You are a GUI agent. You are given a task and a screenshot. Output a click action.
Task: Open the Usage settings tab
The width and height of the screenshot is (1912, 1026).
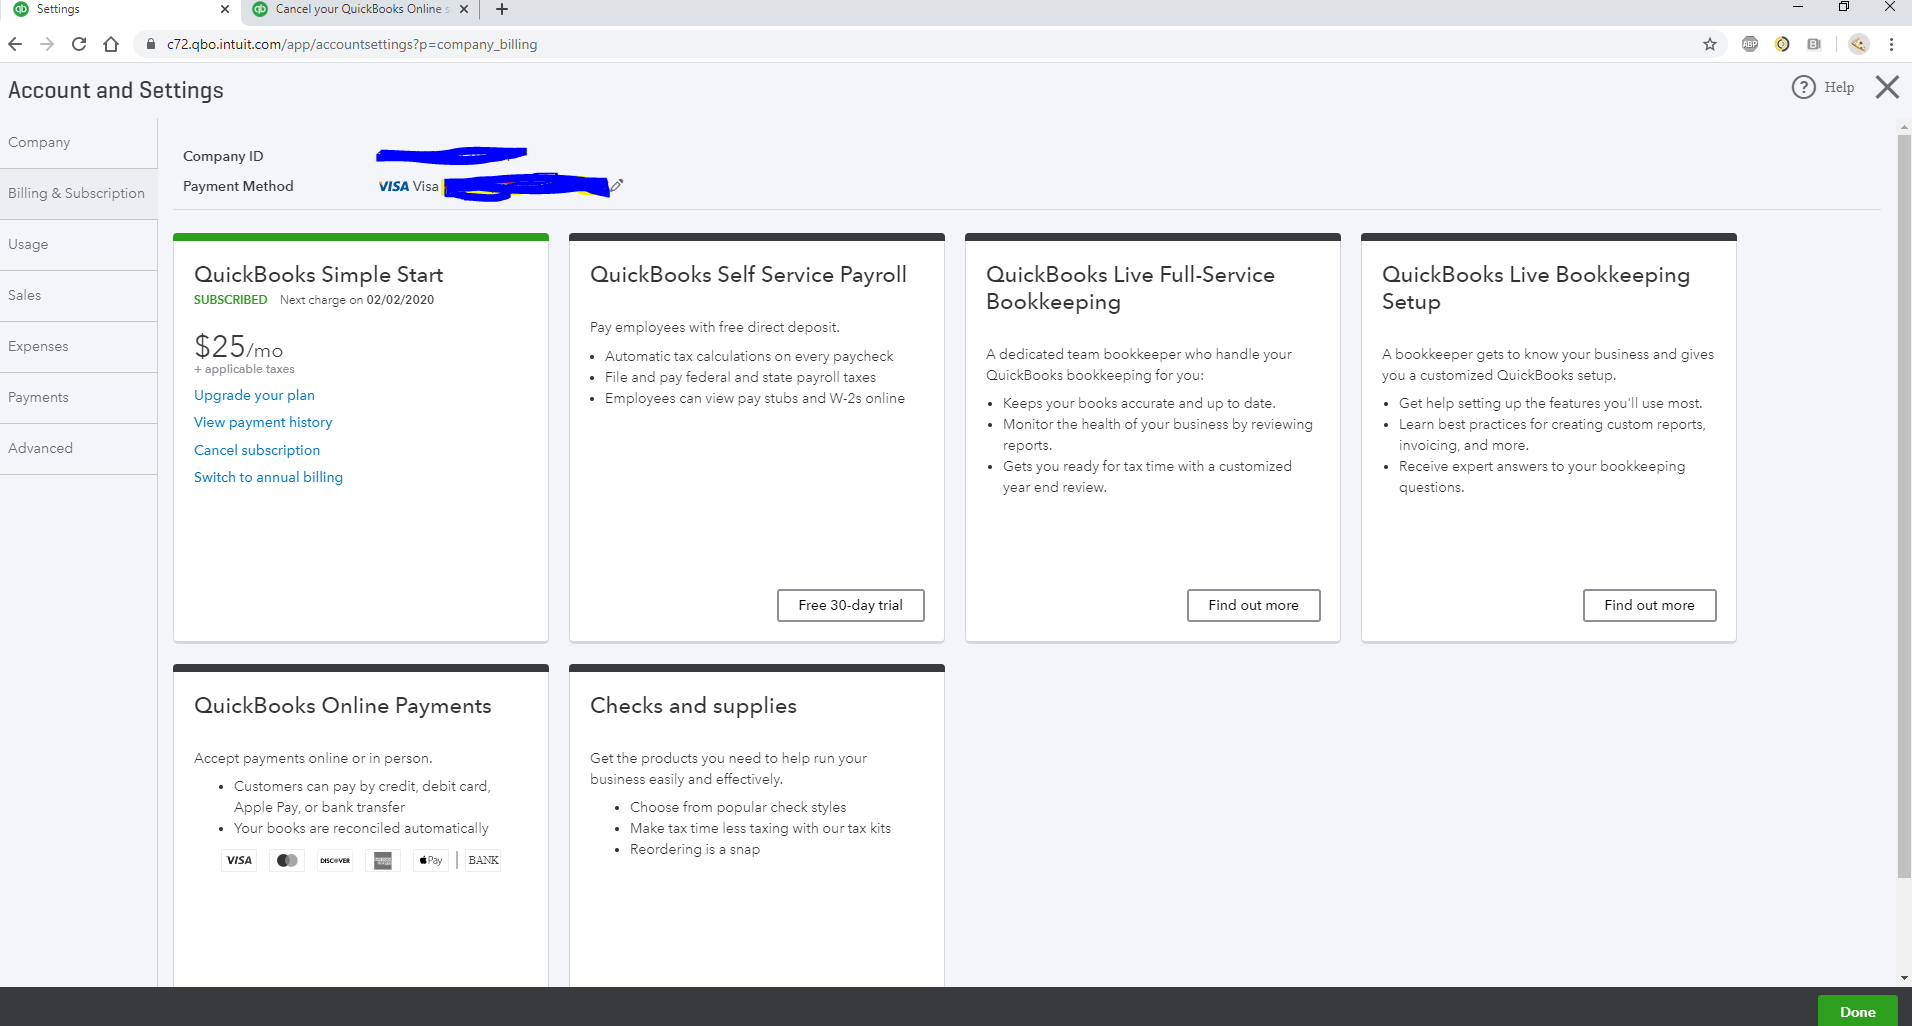(79, 245)
